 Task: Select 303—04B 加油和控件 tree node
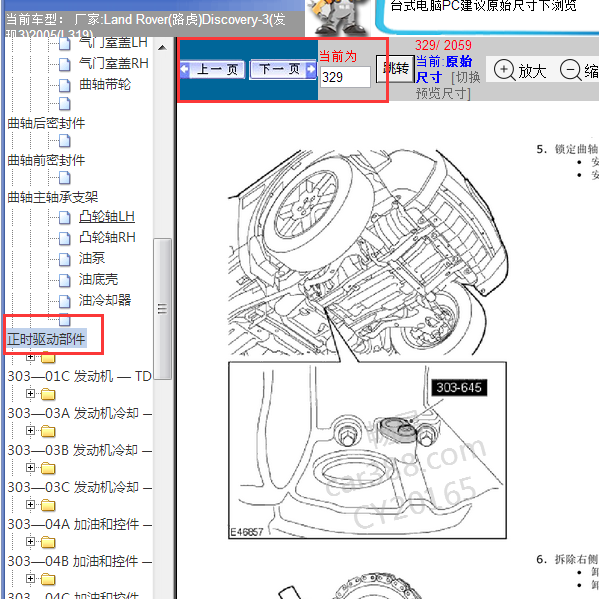pos(79,562)
